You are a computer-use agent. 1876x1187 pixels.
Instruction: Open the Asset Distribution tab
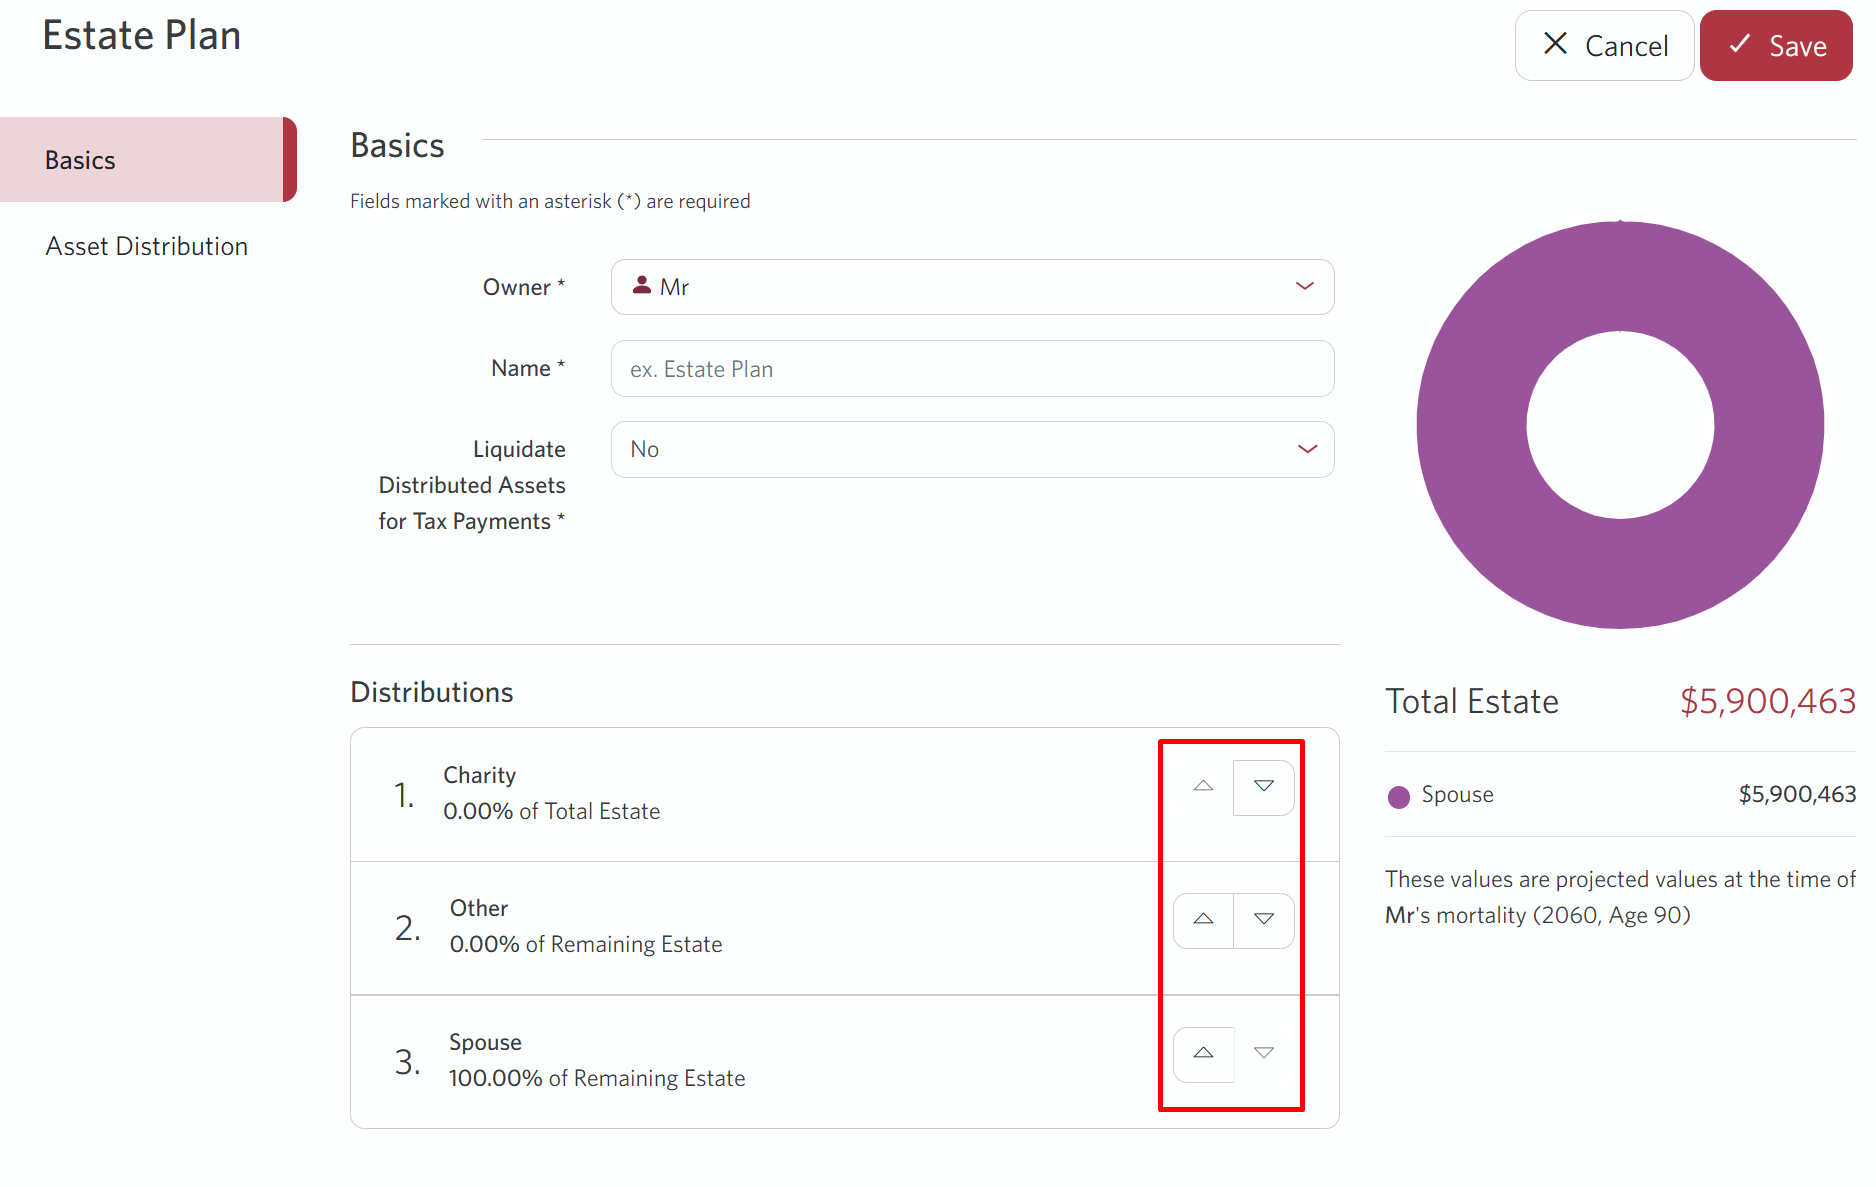(x=147, y=246)
